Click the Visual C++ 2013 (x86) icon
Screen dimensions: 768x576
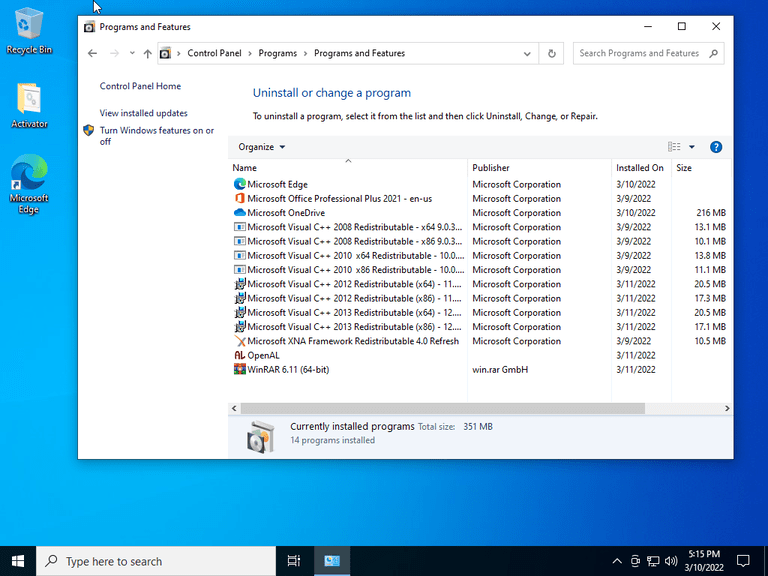point(240,326)
